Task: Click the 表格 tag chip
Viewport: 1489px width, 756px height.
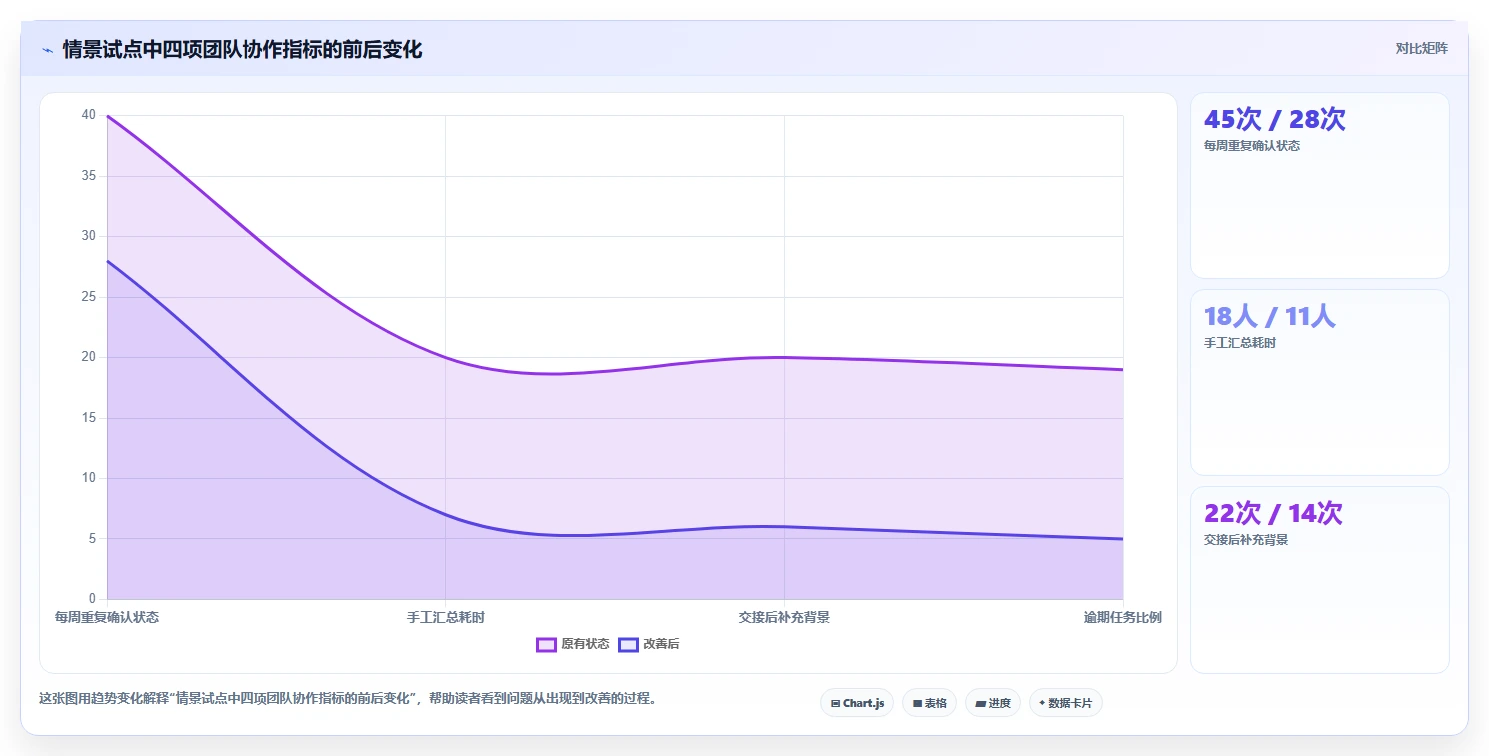Action: pyautogui.click(x=929, y=703)
